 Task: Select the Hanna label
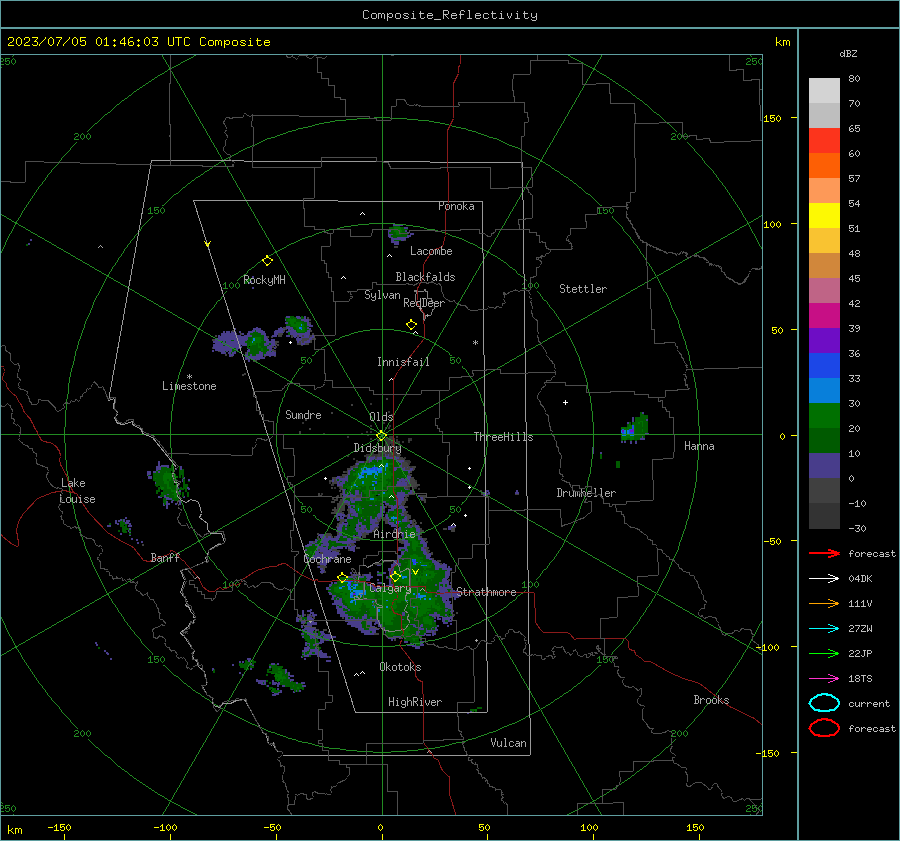[x=699, y=446]
